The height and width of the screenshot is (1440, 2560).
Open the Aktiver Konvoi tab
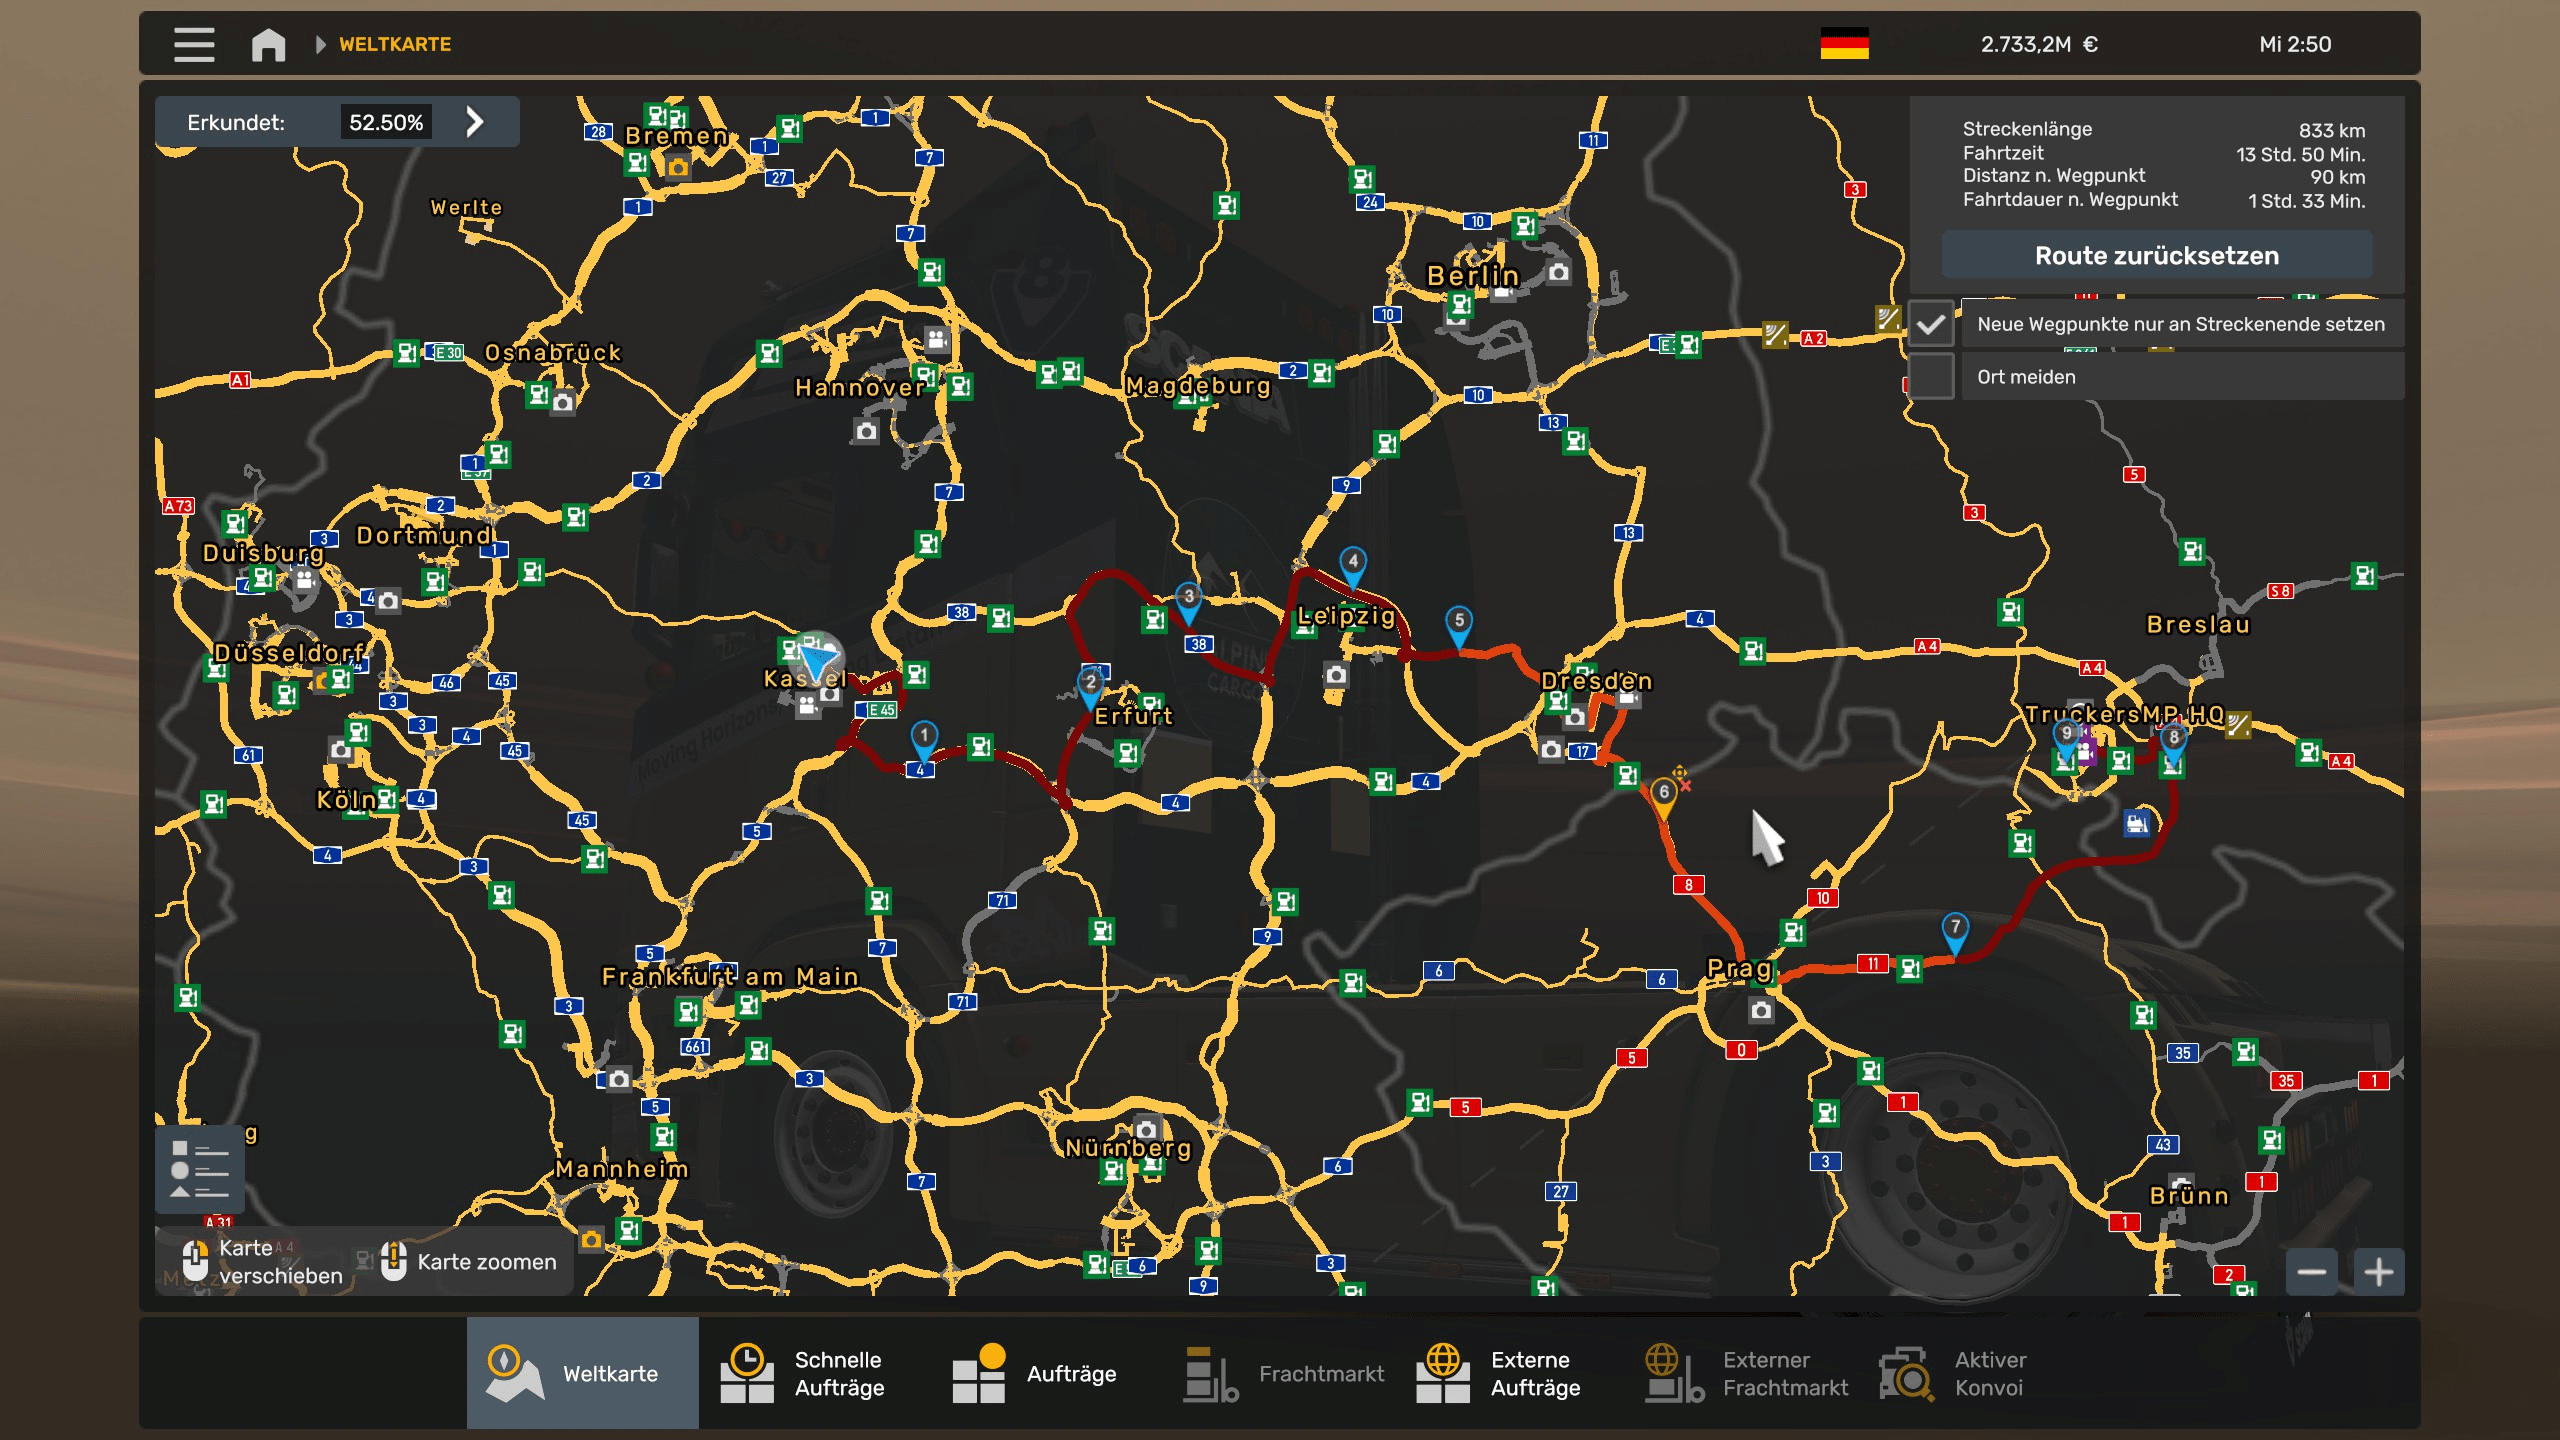[1952, 1373]
